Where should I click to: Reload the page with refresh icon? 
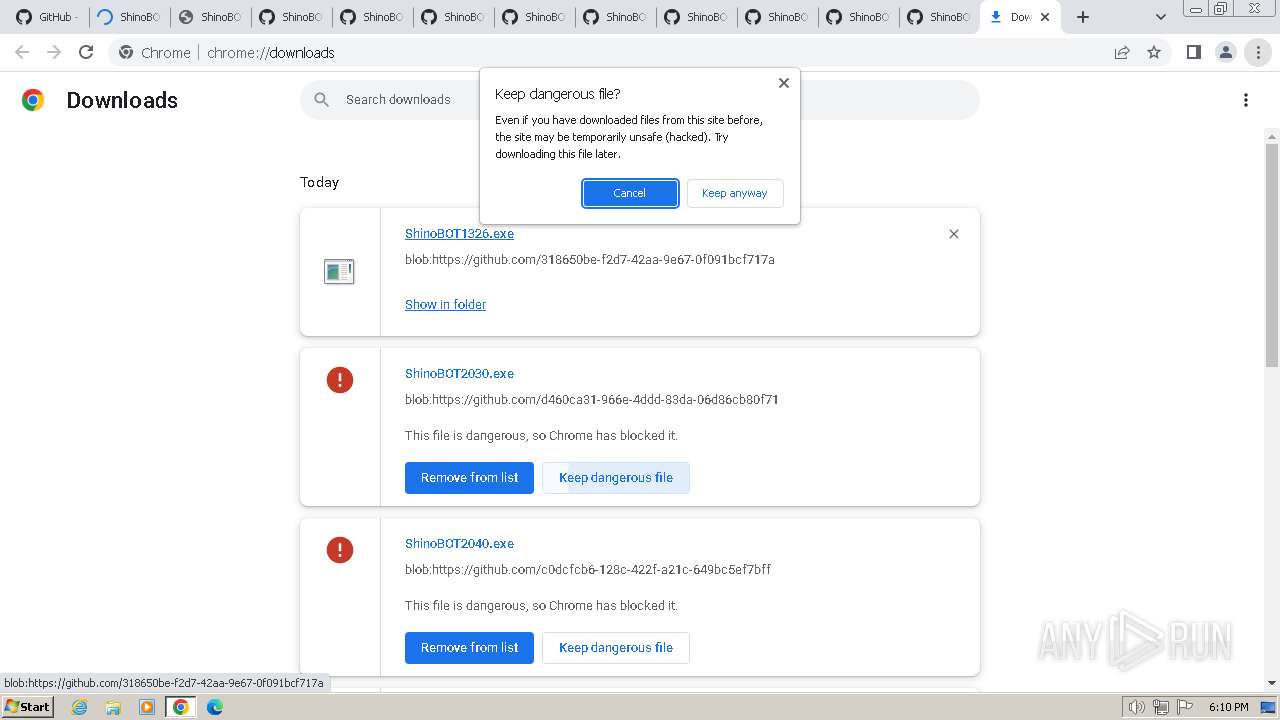[x=86, y=52]
